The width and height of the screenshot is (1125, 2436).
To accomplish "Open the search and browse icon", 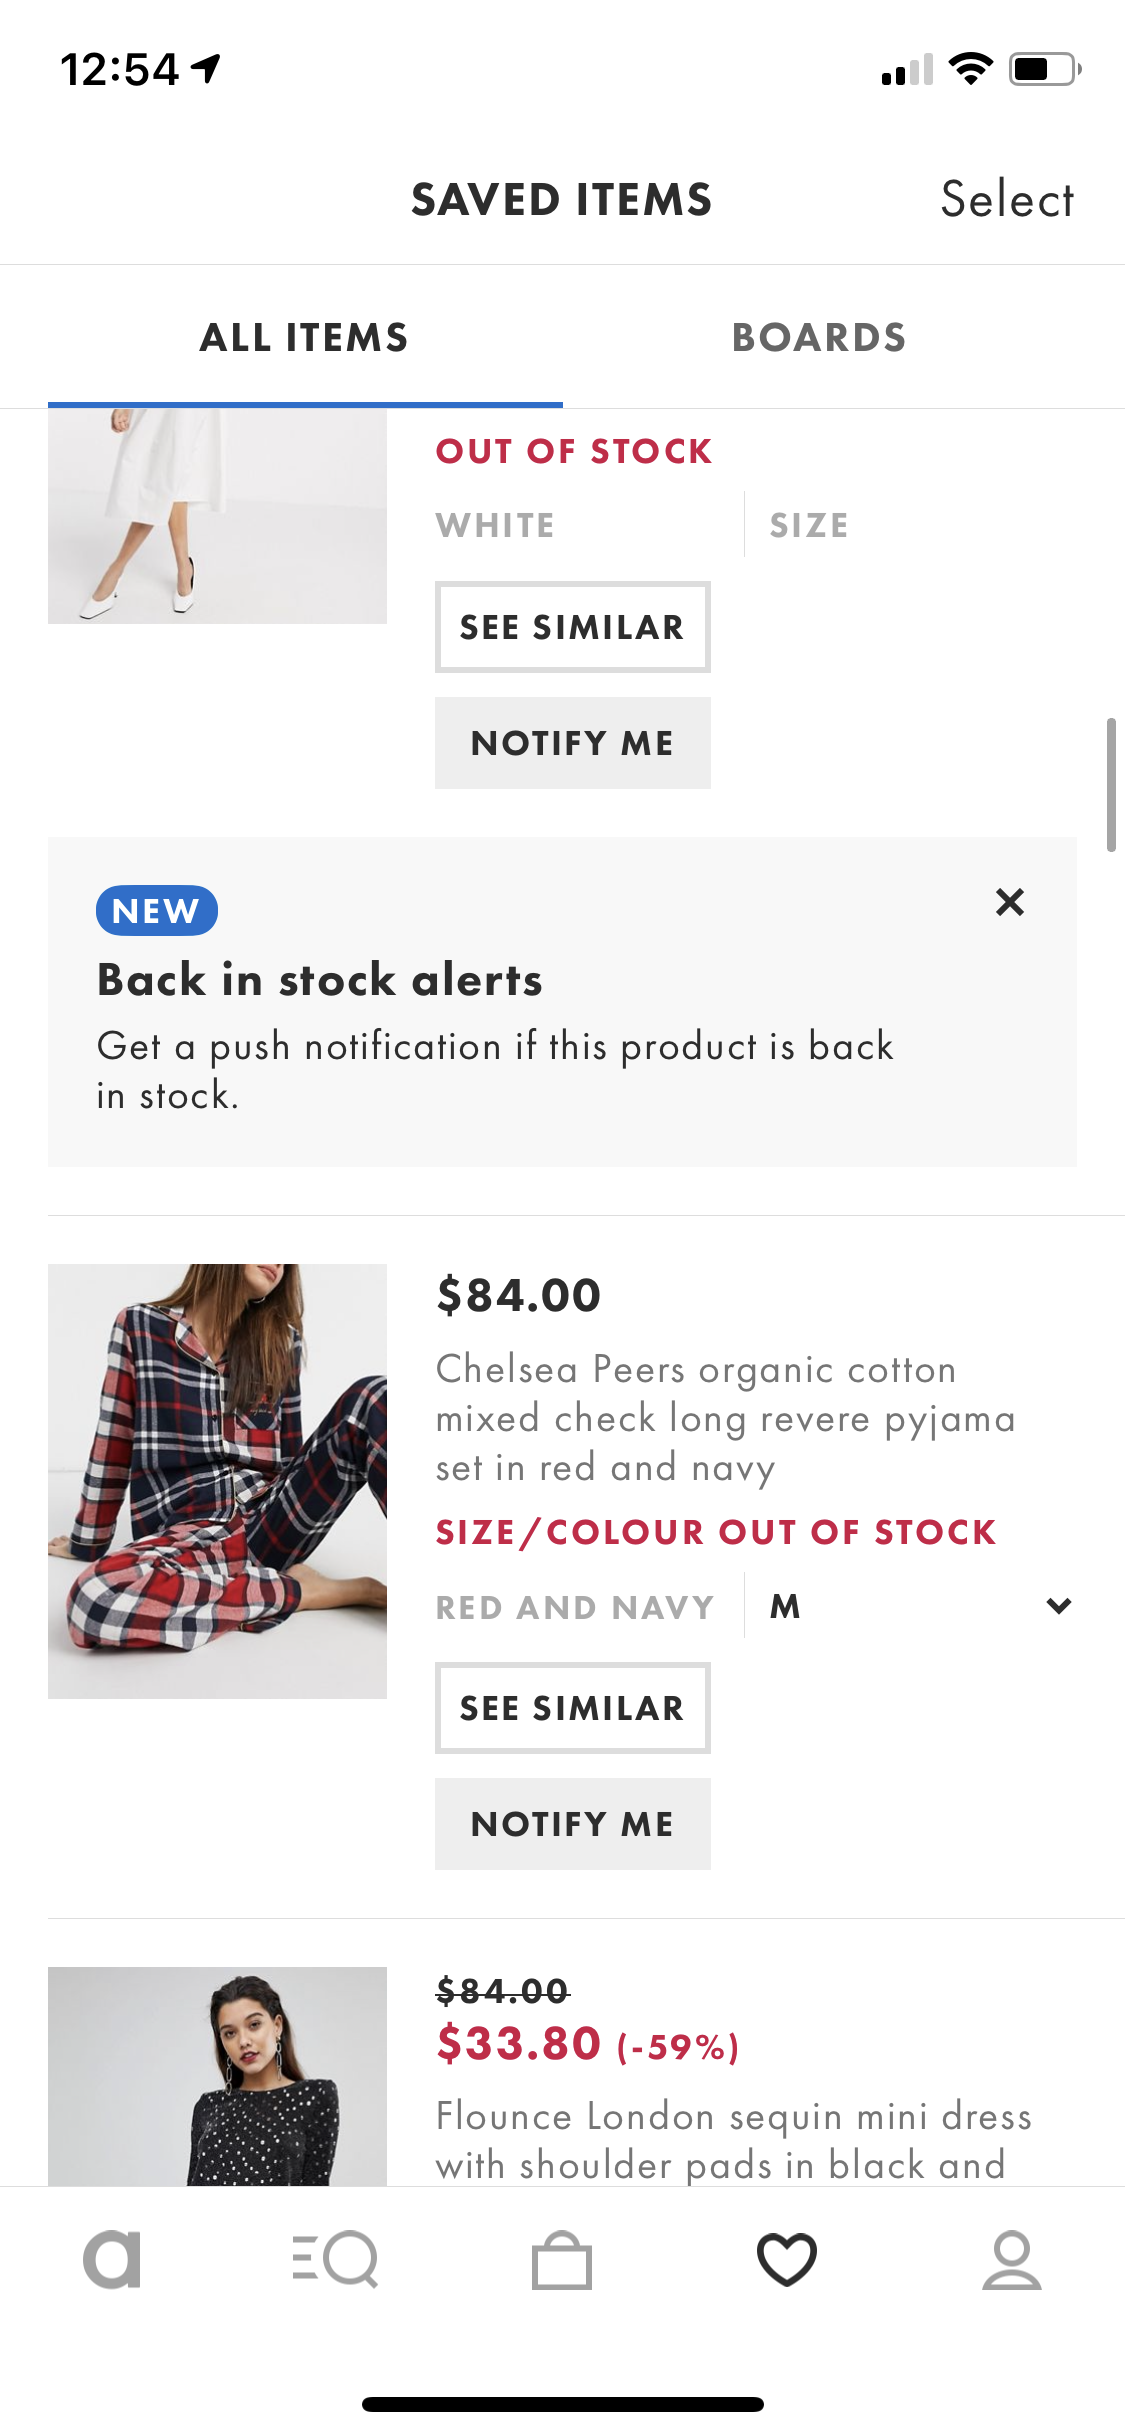I will [x=336, y=2260].
